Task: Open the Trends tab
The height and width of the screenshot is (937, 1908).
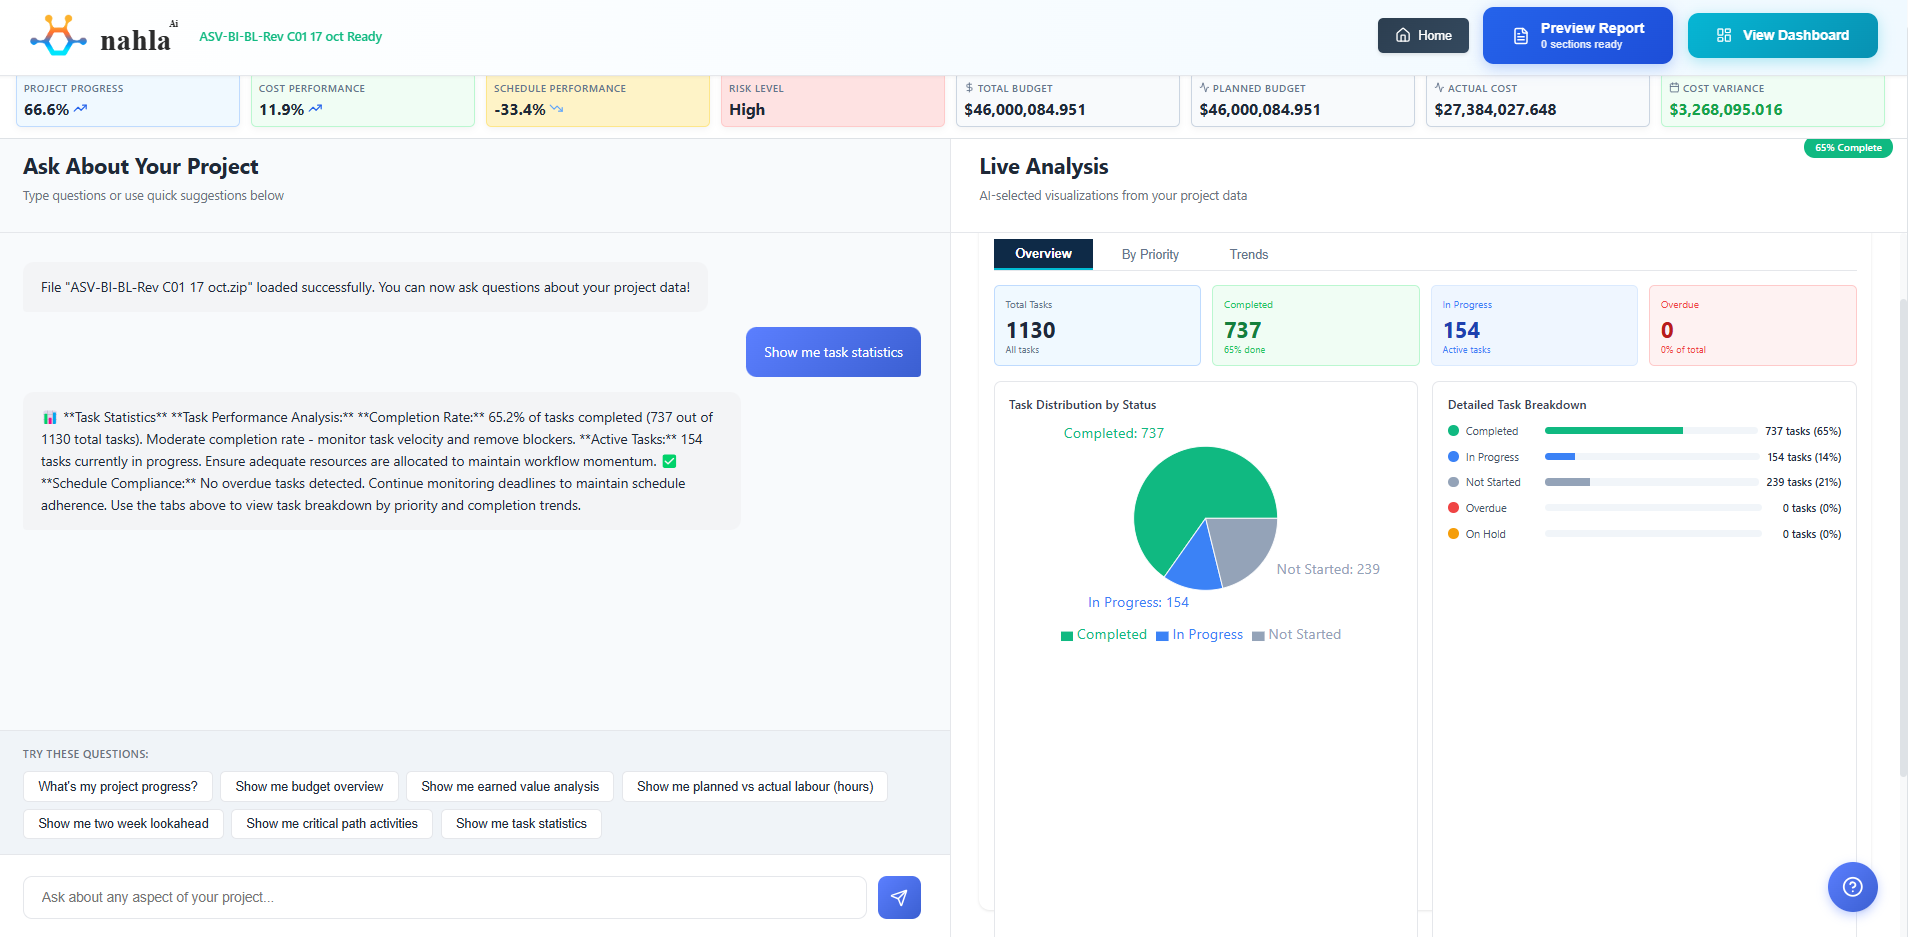Action: (1248, 254)
